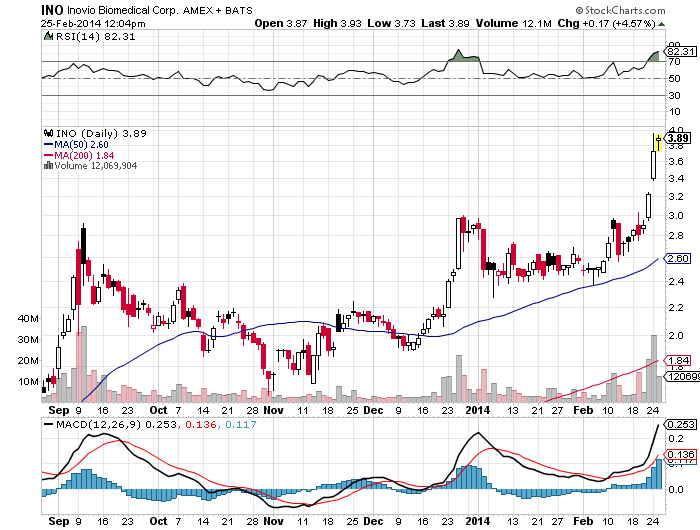Screen dimensions: 700x530
Task: Click the 'MACD(12,26,9) 0.253' legend label
Action: (x=117, y=424)
